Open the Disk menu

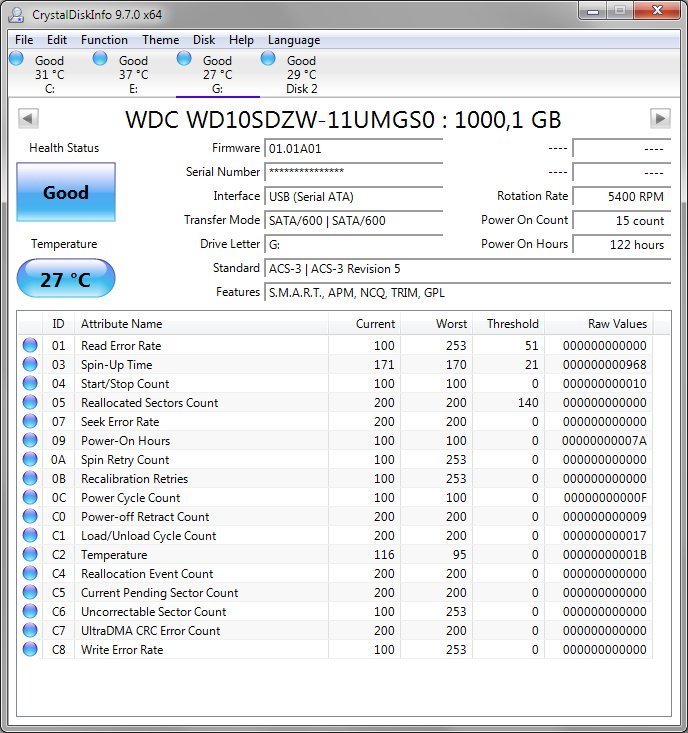coord(204,40)
